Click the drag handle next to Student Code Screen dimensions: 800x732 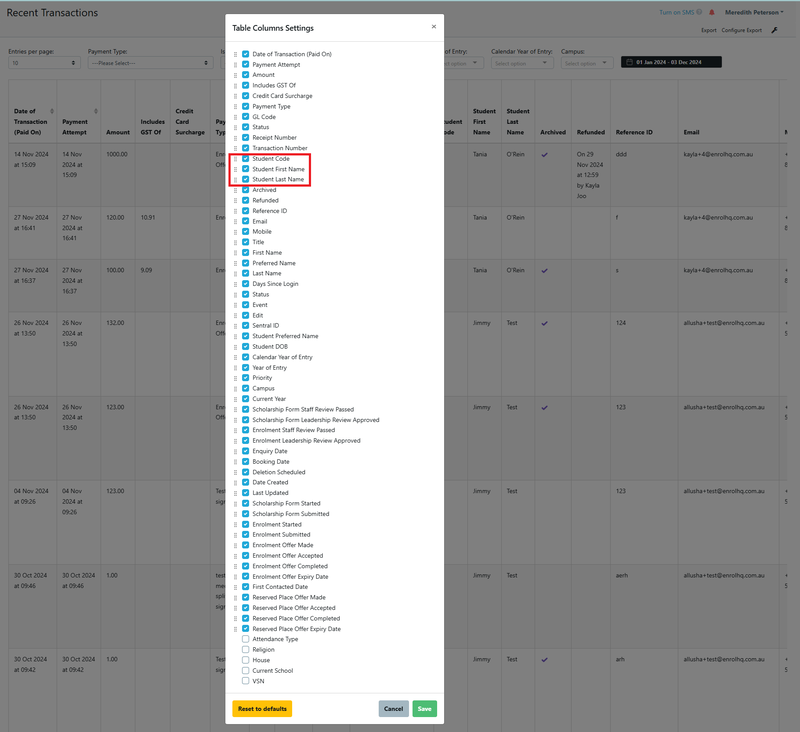click(x=235, y=159)
